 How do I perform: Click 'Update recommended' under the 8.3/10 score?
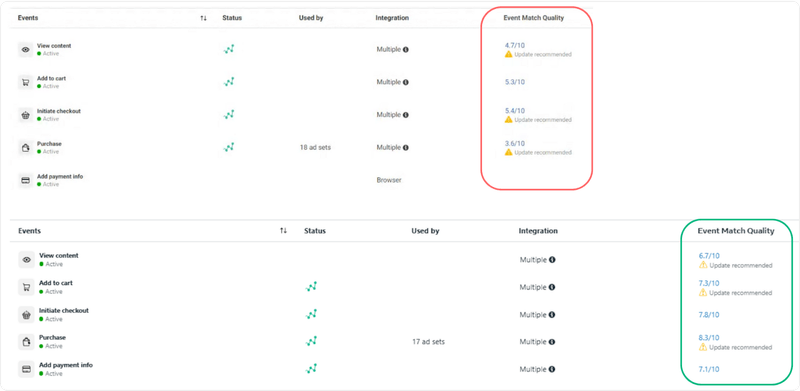pyautogui.click(x=740, y=348)
